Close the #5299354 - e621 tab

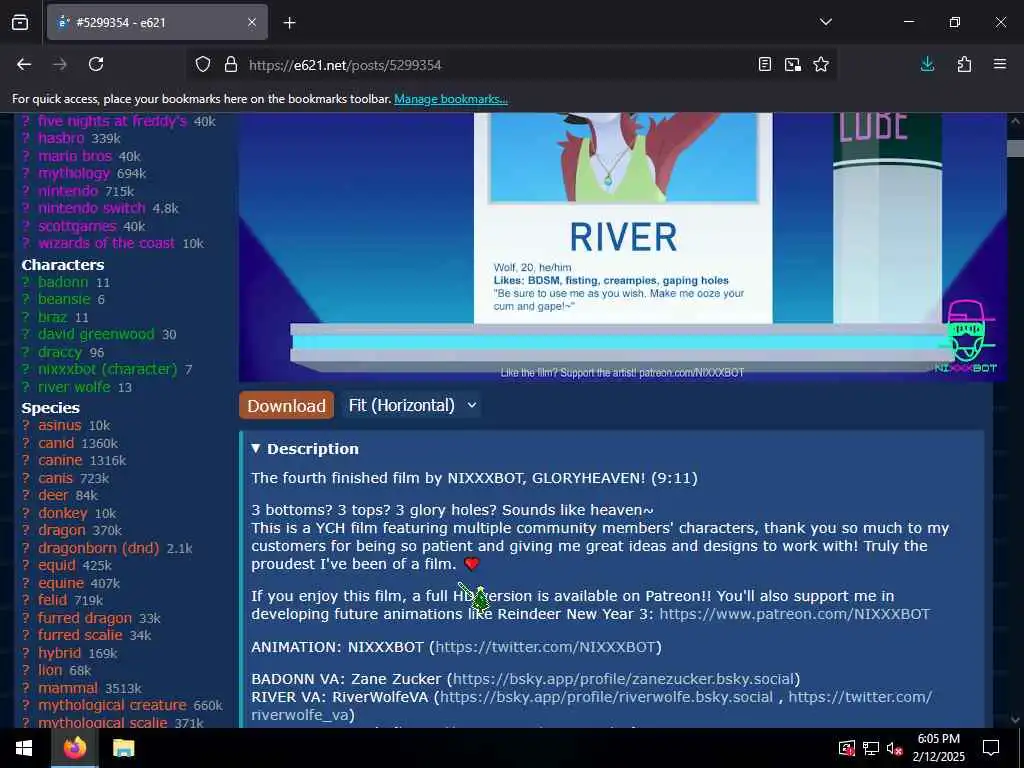[x=252, y=22]
